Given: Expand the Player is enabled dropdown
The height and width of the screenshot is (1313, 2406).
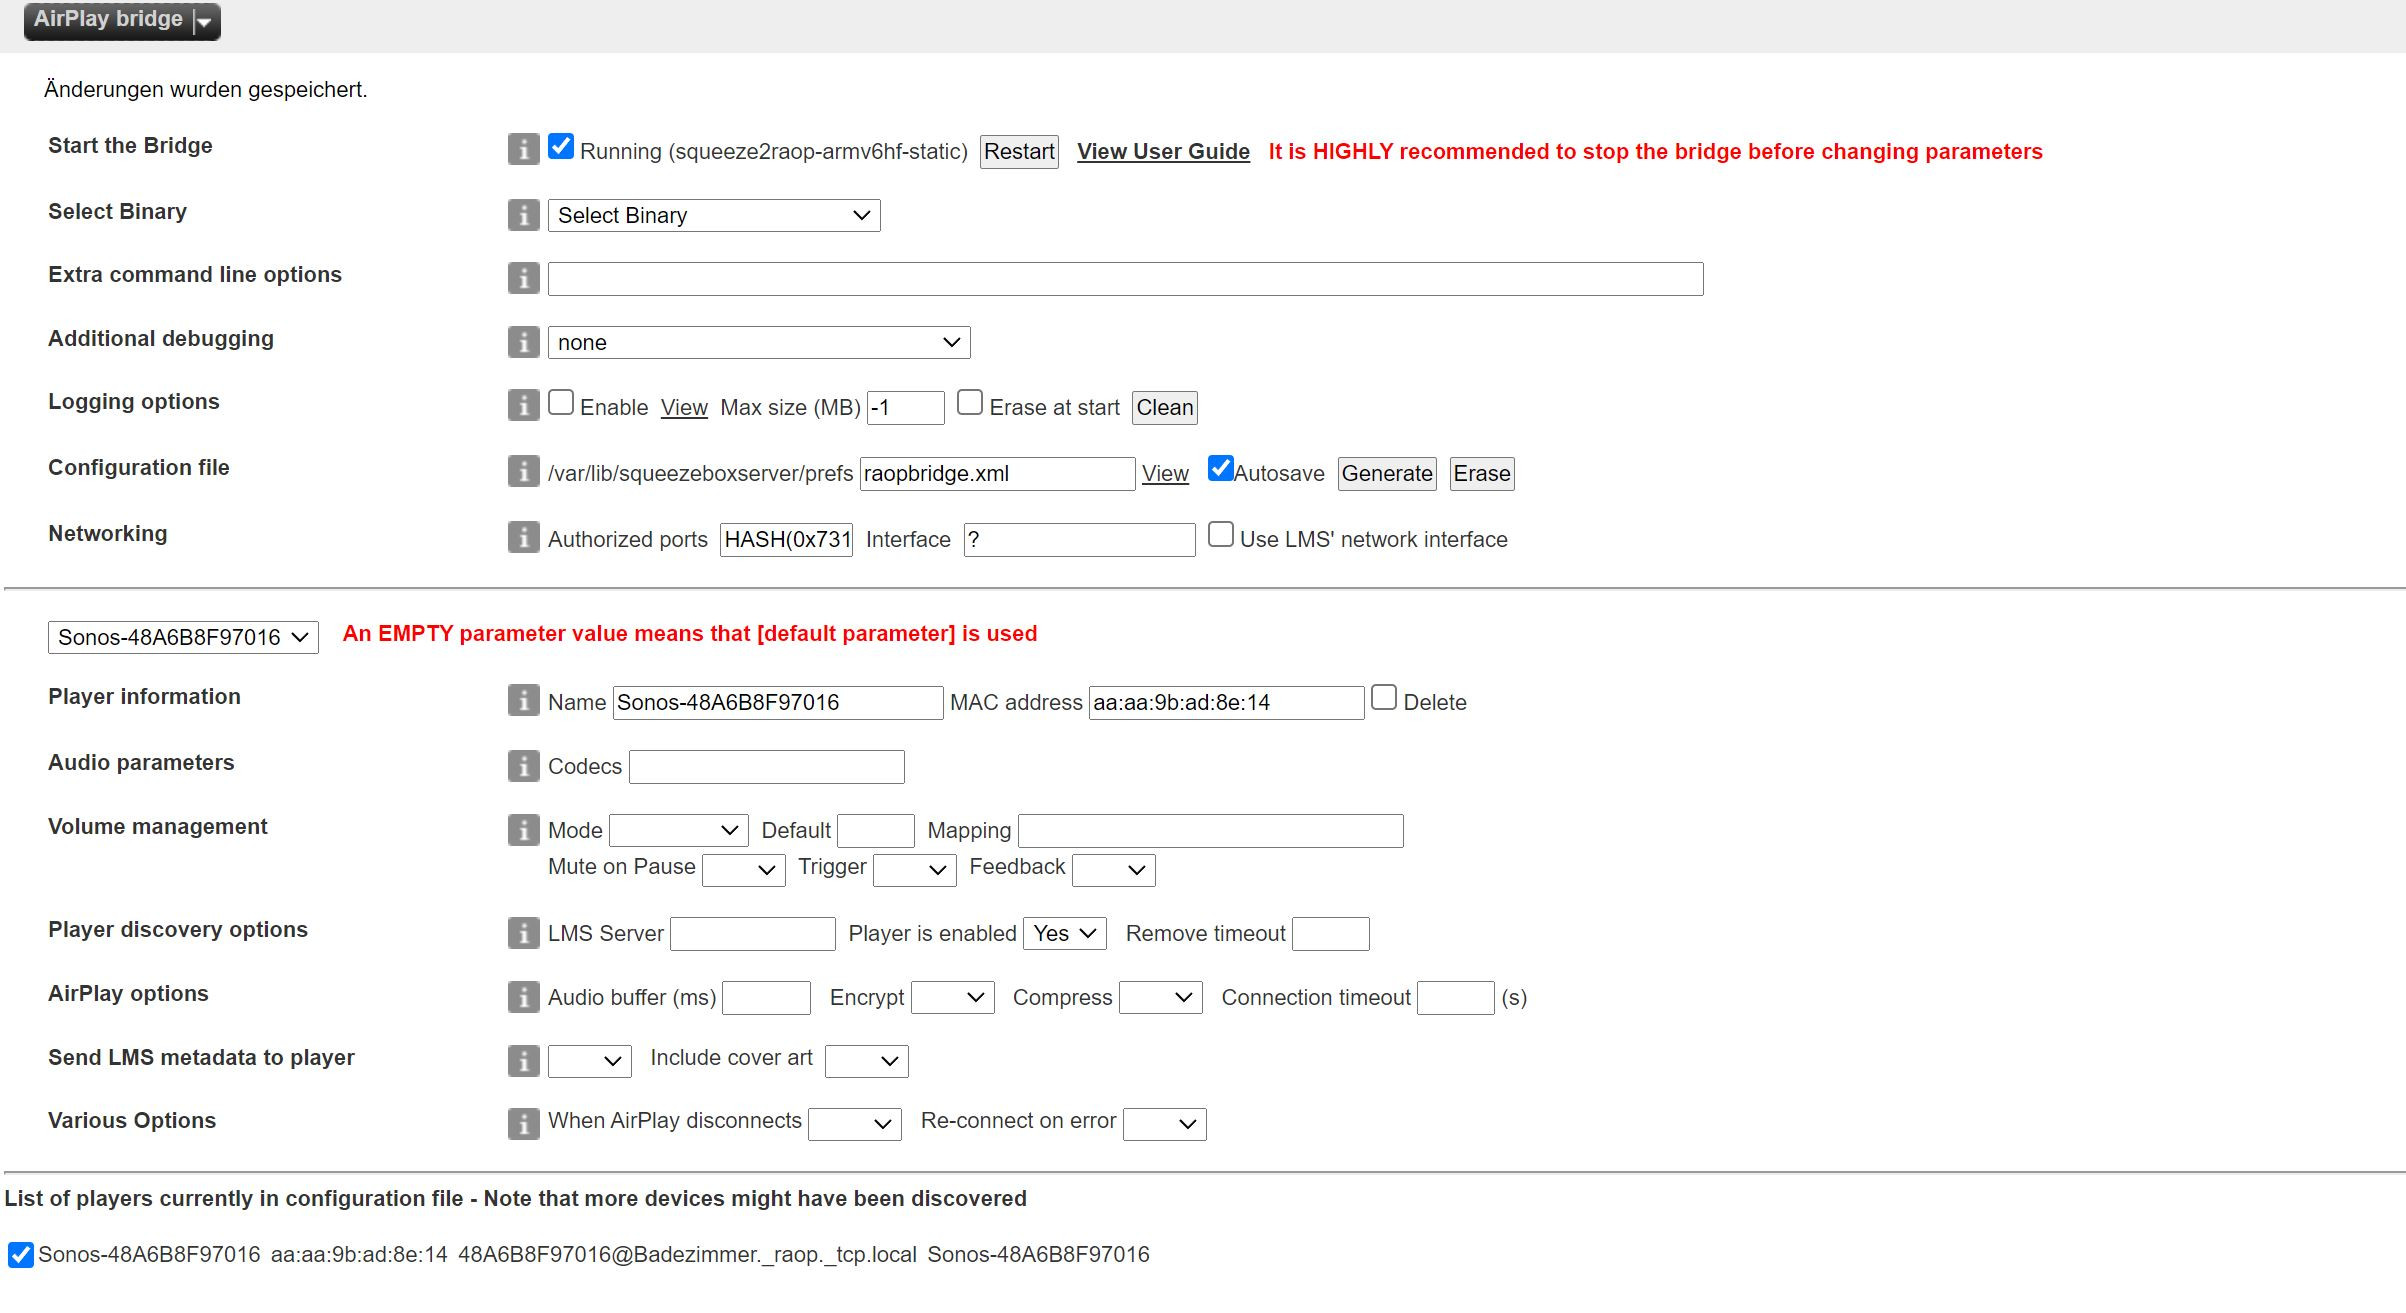Looking at the screenshot, I should tap(1064, 934).
